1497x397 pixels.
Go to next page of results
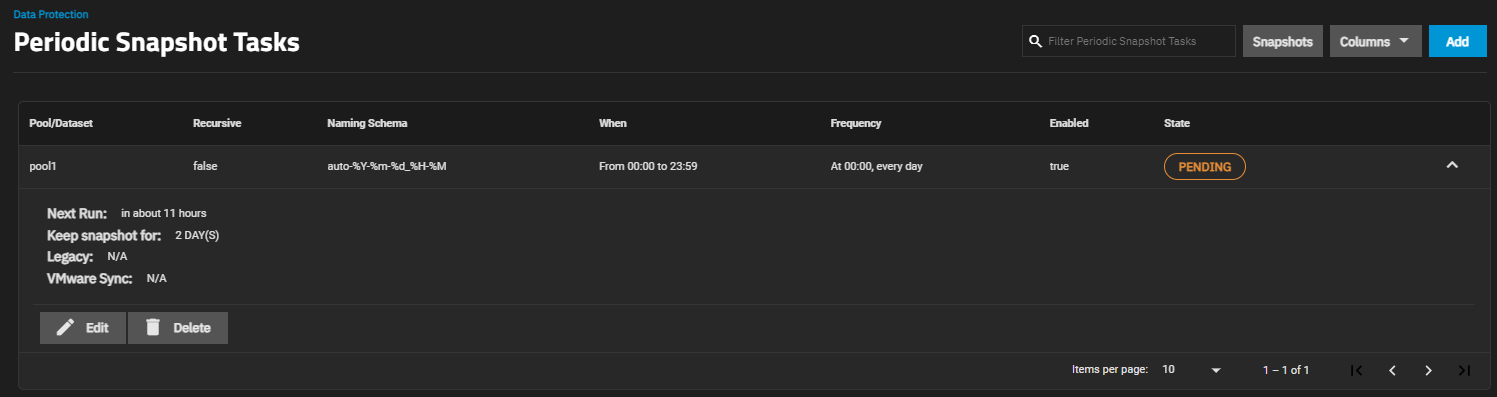(x=1428, y=370)
